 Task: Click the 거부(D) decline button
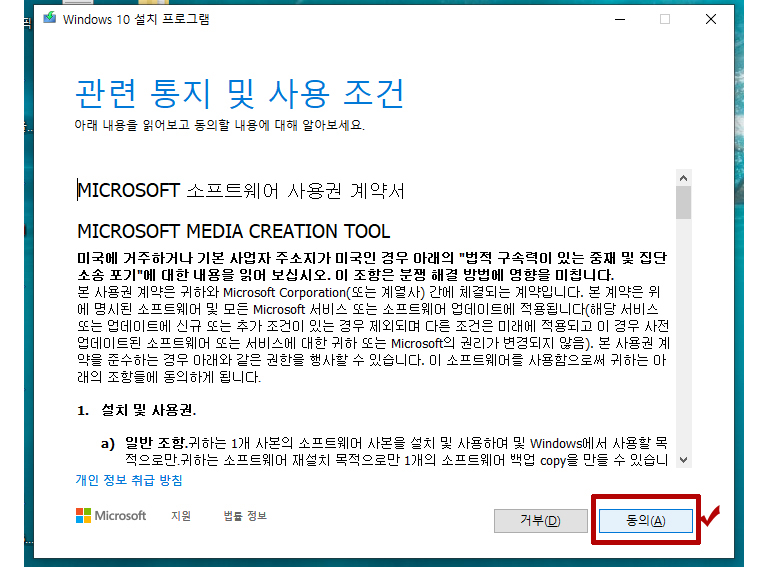click(541, 520)
